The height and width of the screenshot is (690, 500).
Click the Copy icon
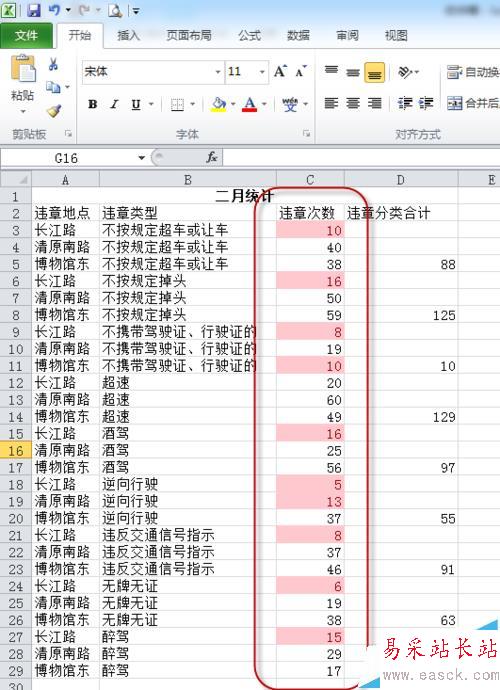(x=53, y=87)
